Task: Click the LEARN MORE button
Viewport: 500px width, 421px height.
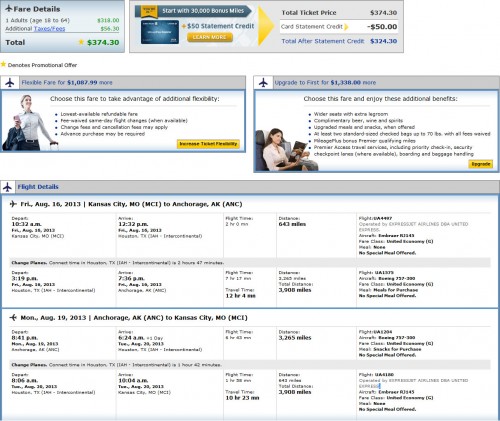Action: (210, 37)
